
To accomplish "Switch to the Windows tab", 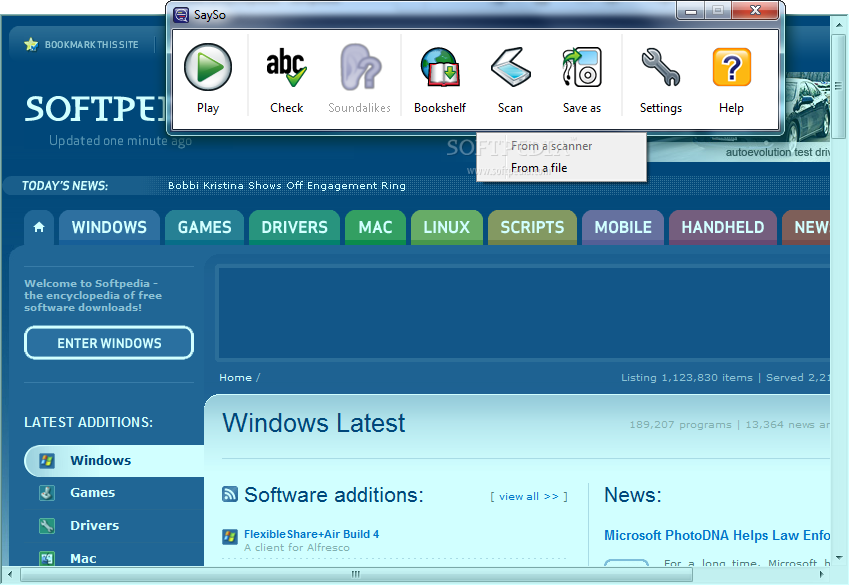I will pyautogui.click(x=109, y=227).
